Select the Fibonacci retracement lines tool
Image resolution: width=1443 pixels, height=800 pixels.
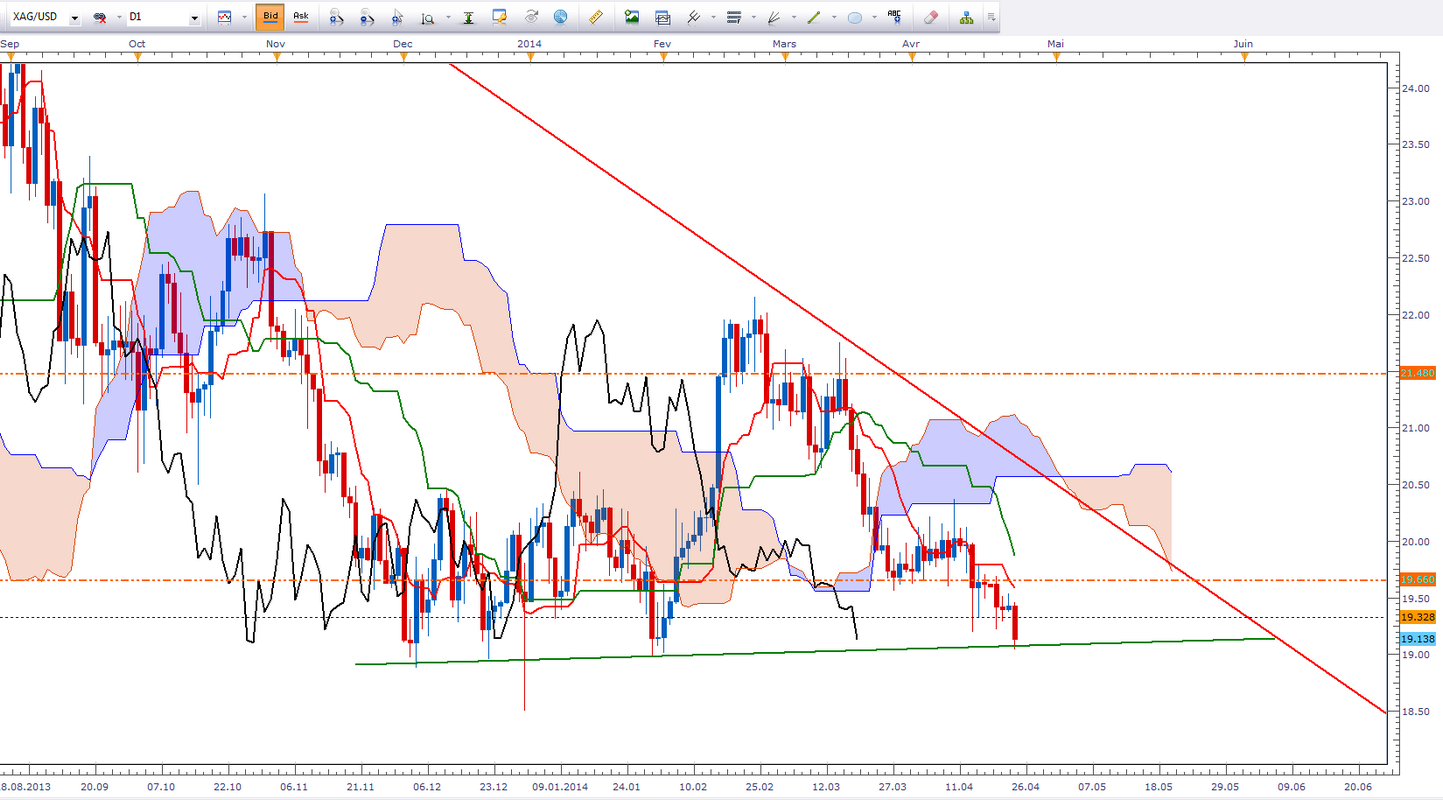pyautogui.click(x=734, y=17)
